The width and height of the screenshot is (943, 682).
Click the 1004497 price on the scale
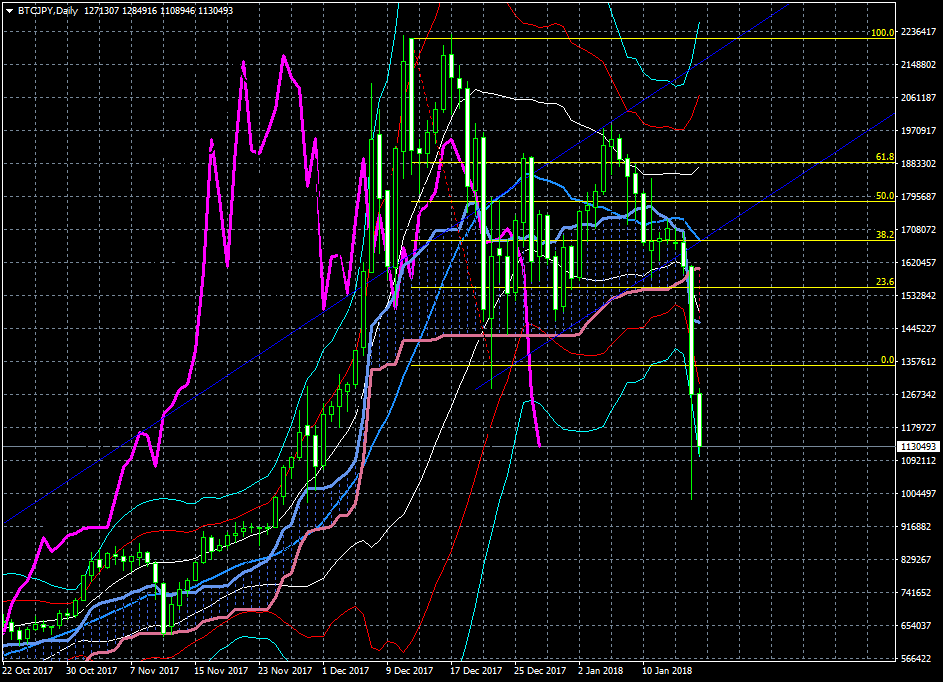pyautogui.click(x=919, y=494)
